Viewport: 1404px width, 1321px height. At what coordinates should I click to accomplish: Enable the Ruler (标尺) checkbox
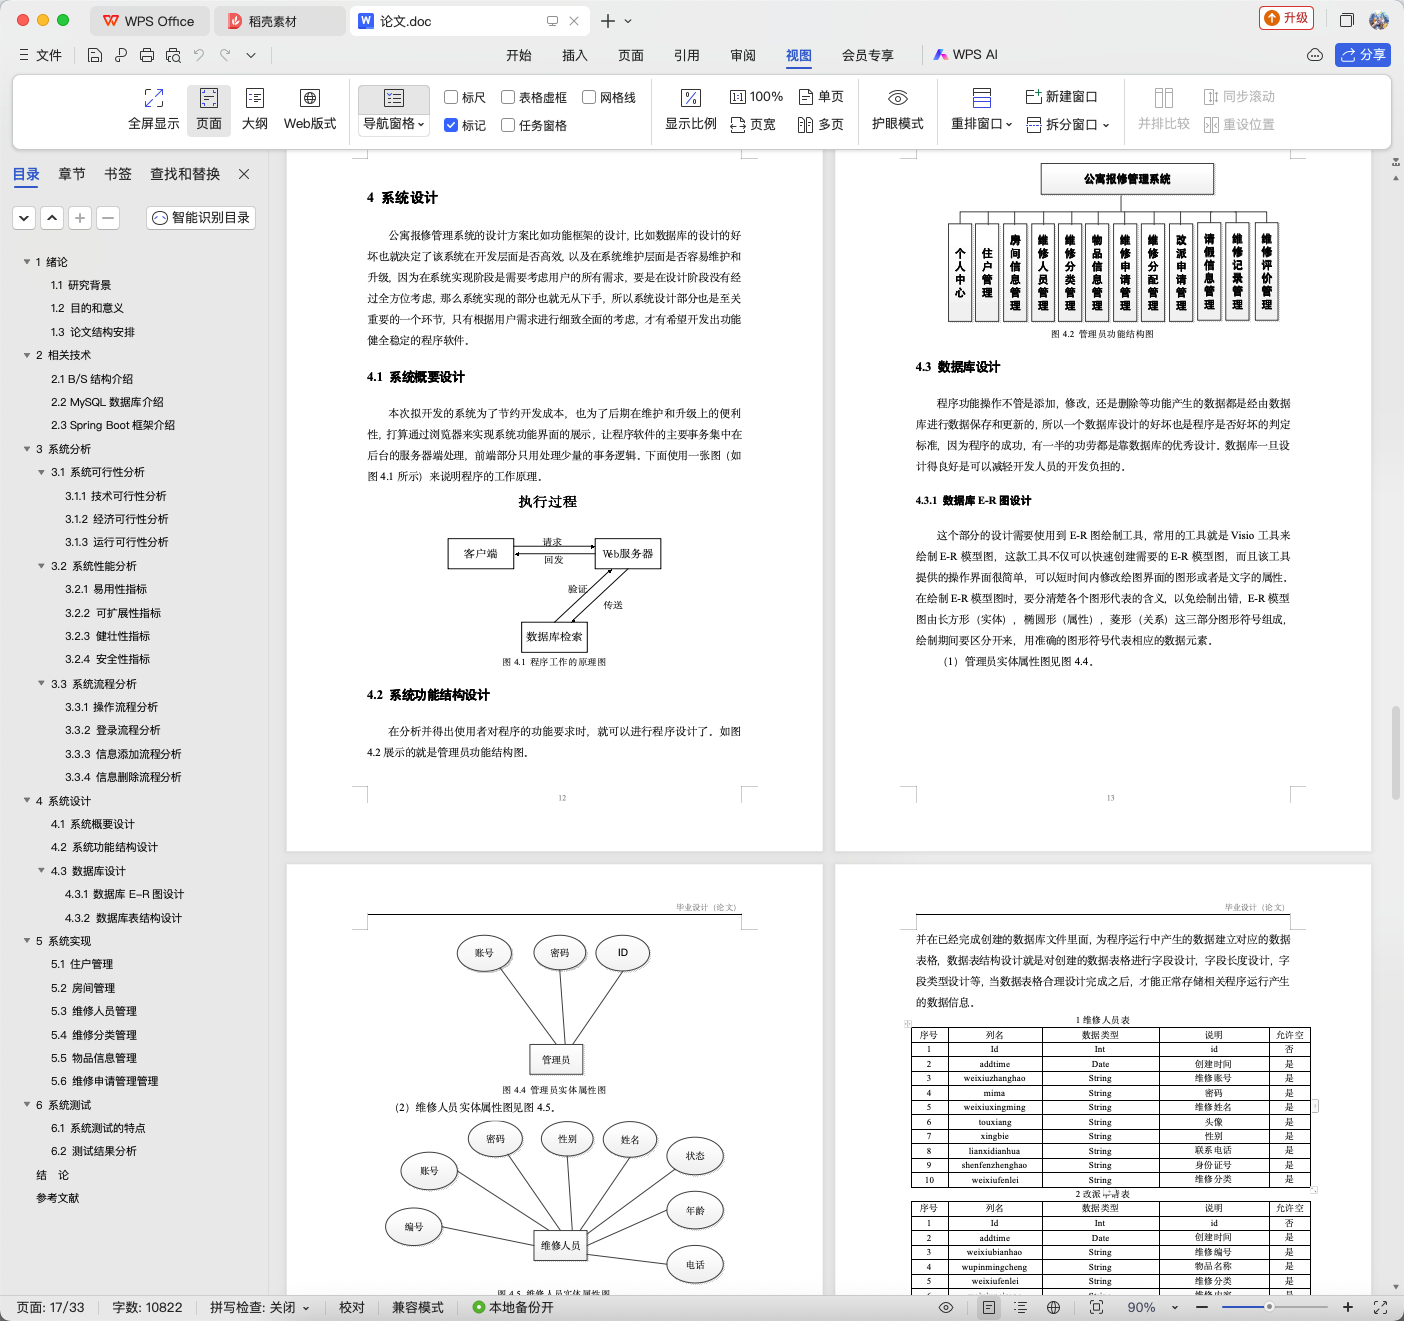tap(451, 97)
